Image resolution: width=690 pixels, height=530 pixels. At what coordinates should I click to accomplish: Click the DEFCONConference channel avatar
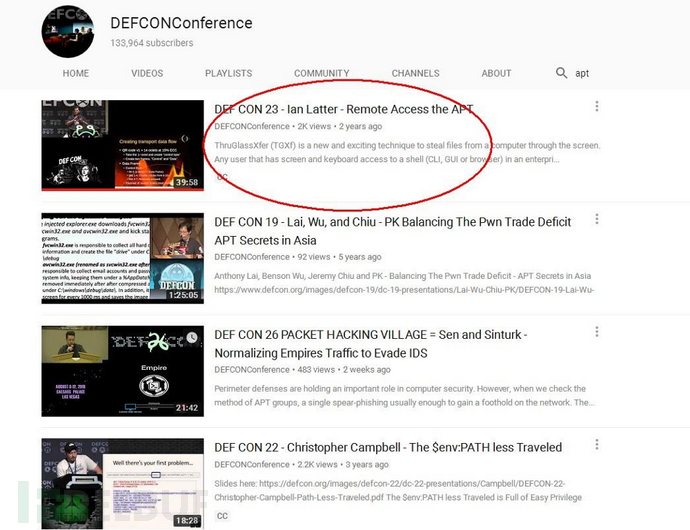[68, 32]
